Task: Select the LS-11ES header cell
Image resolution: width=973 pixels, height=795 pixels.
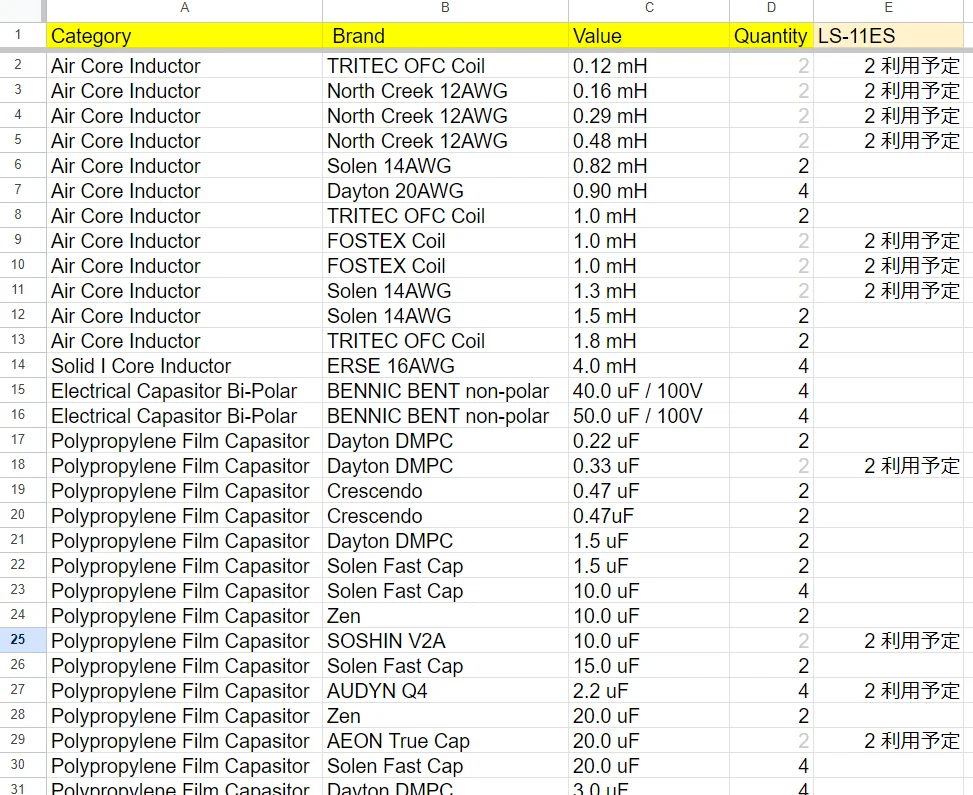Action: pyautogui.click(x=888, y=36)
